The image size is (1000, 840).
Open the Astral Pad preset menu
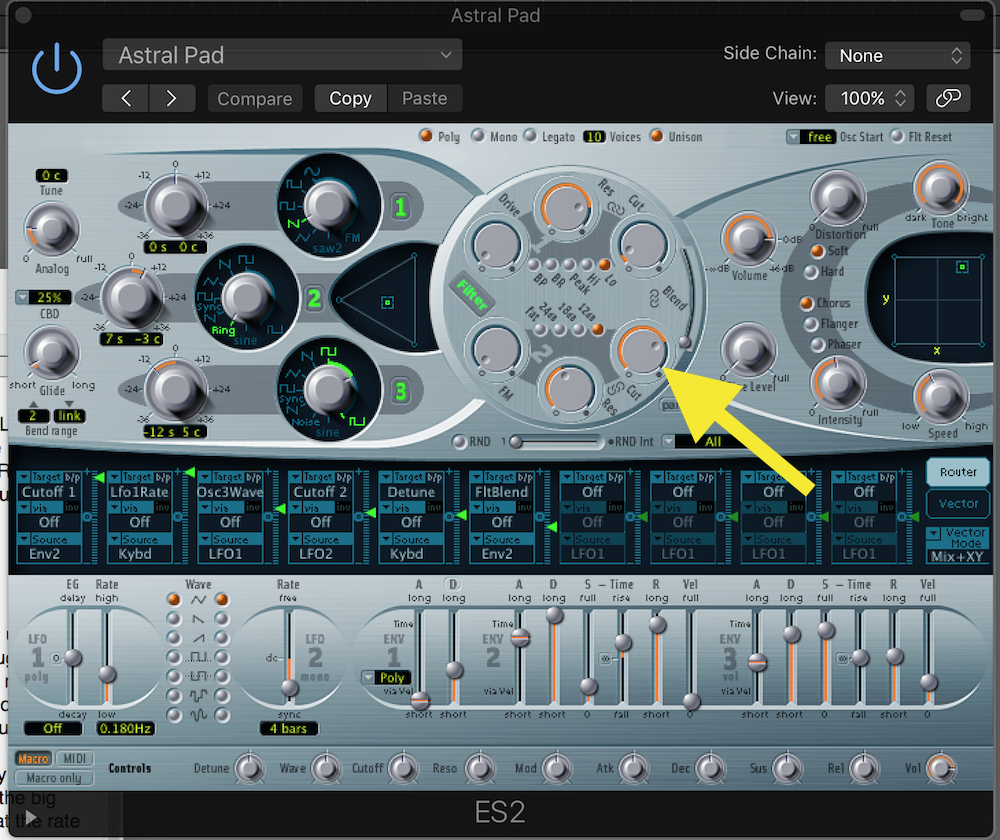click(283, 55)
